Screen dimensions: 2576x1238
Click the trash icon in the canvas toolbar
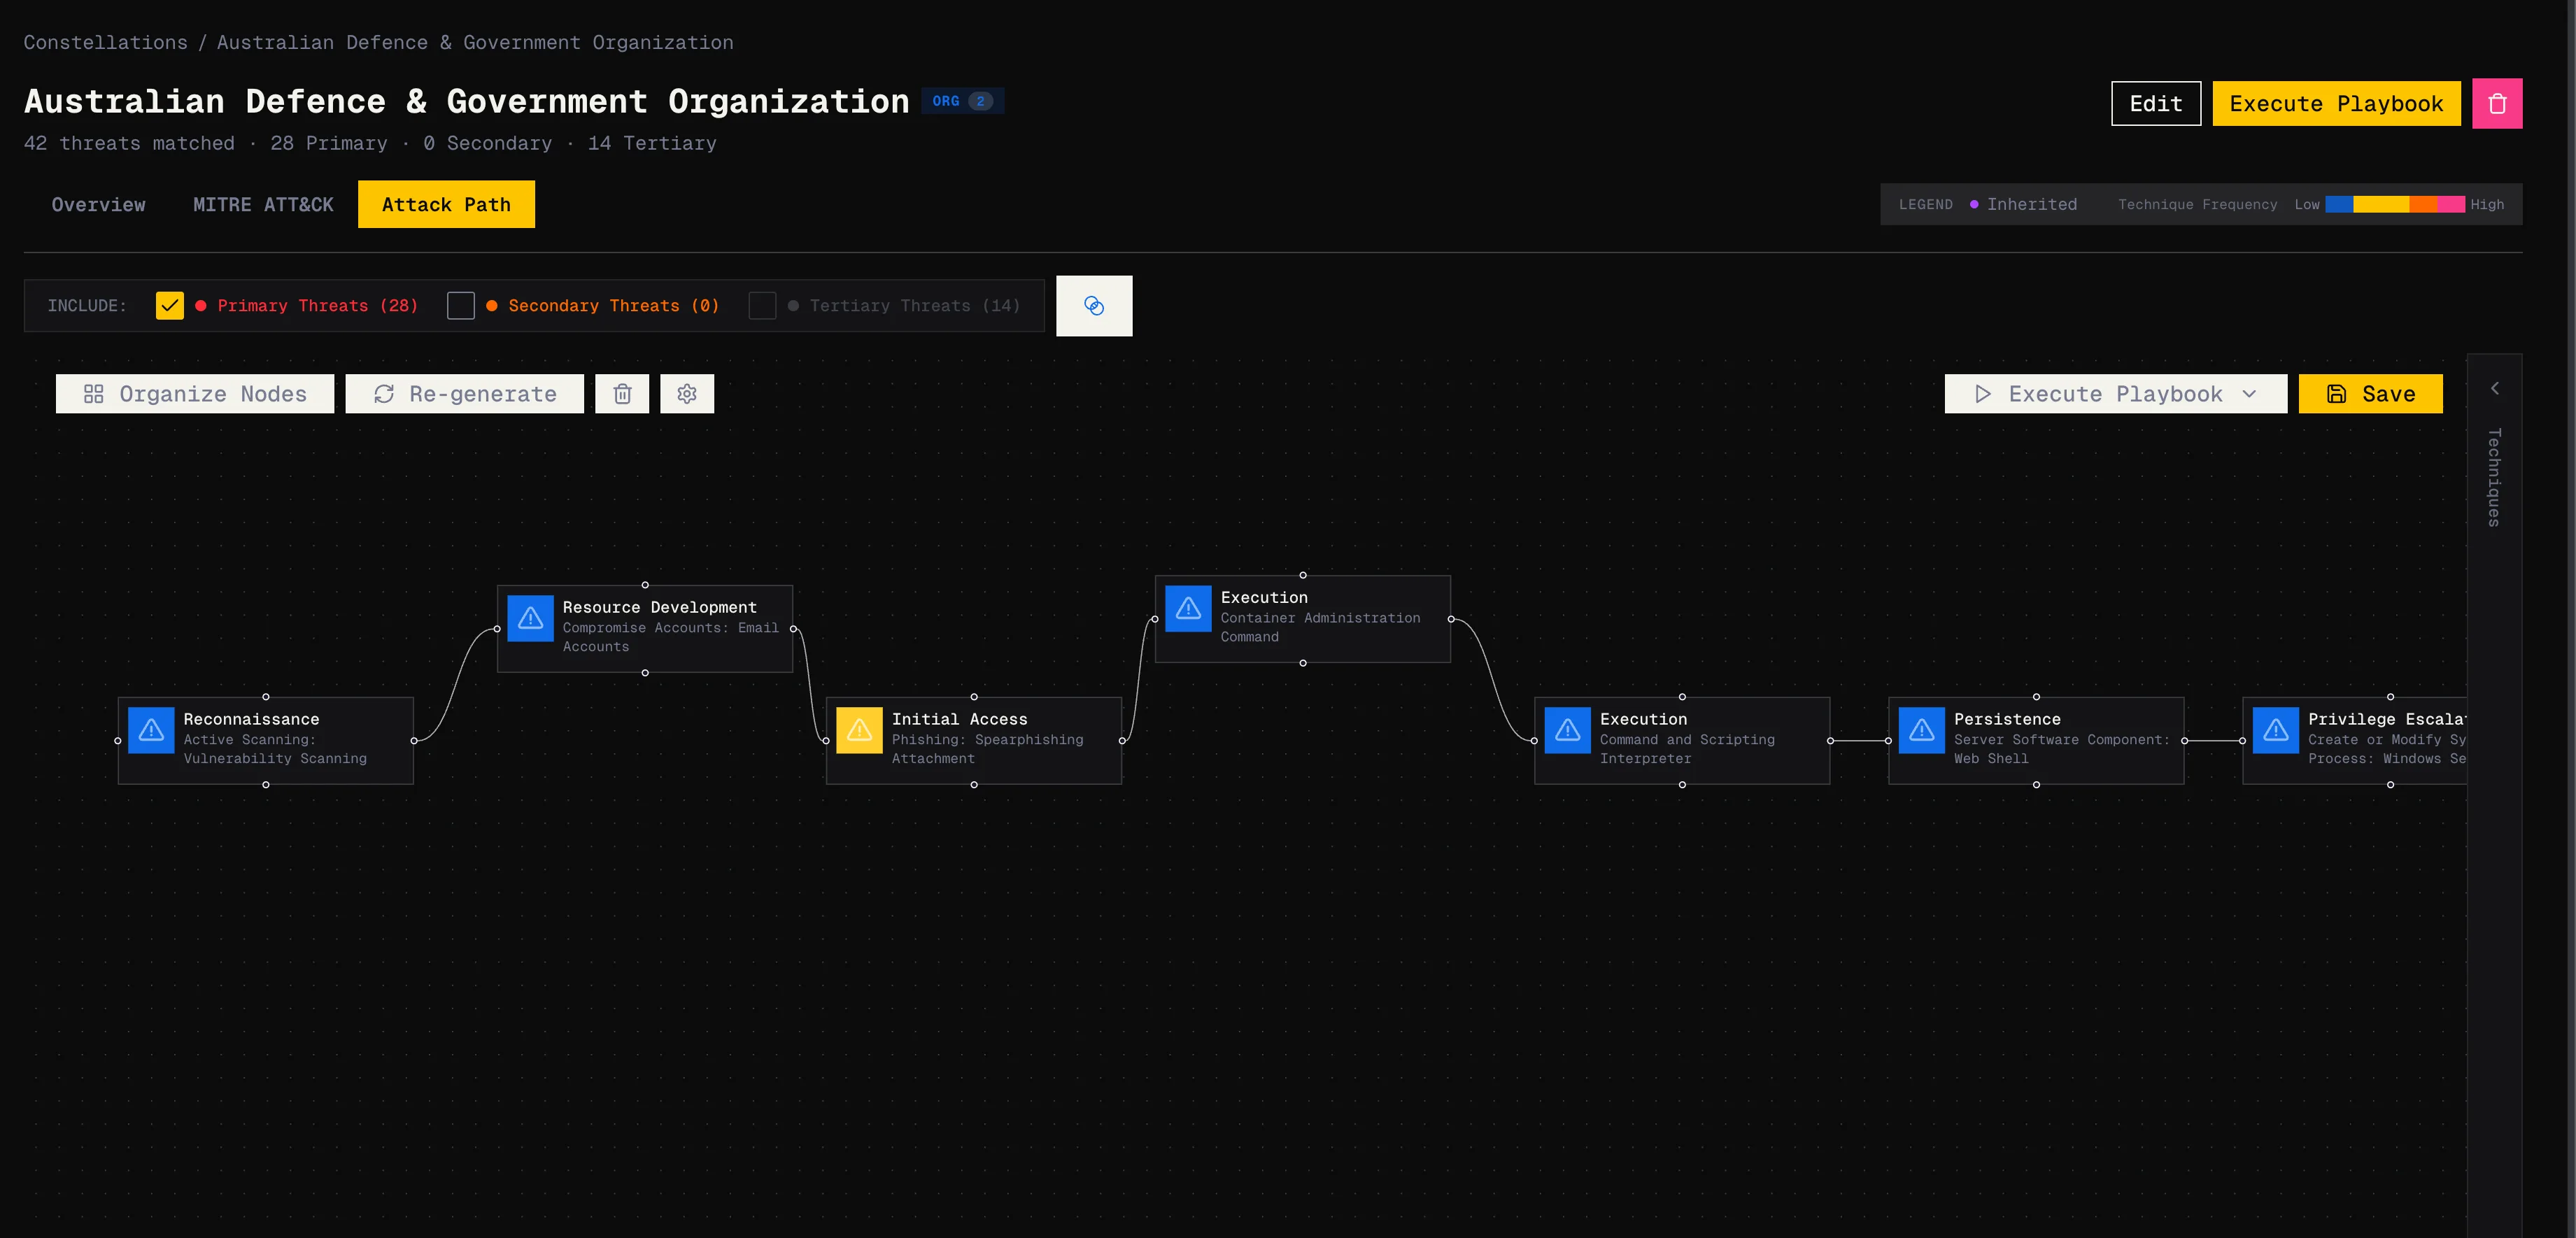[622, 394]
